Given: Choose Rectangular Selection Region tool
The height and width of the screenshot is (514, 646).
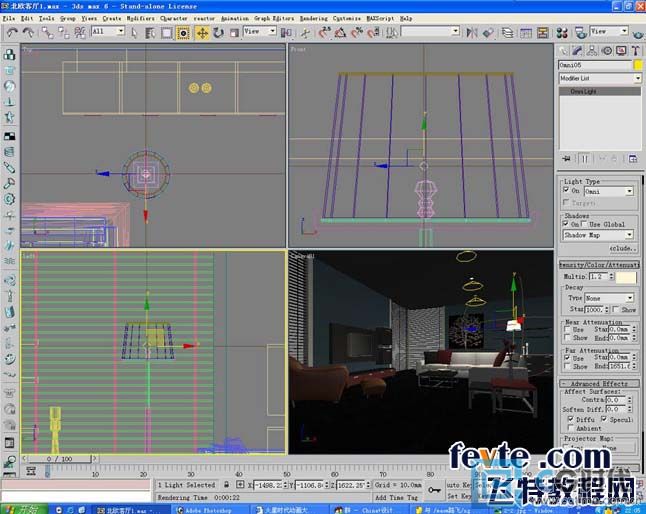Looking at the screenshot, I should coord(166,33).
